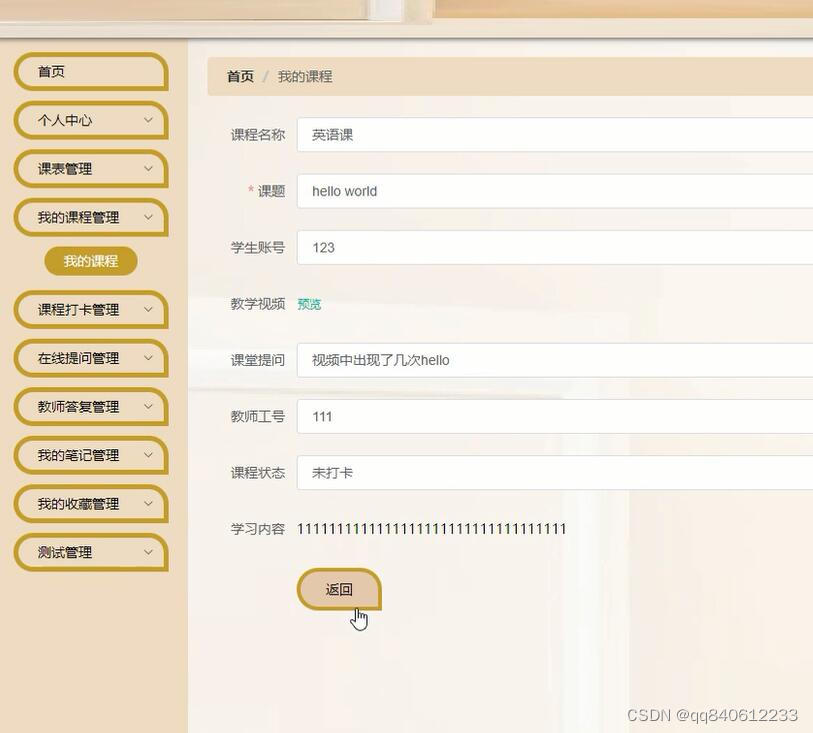
Task: Click the 课程名称 label
Action: [x=258, y=135]
